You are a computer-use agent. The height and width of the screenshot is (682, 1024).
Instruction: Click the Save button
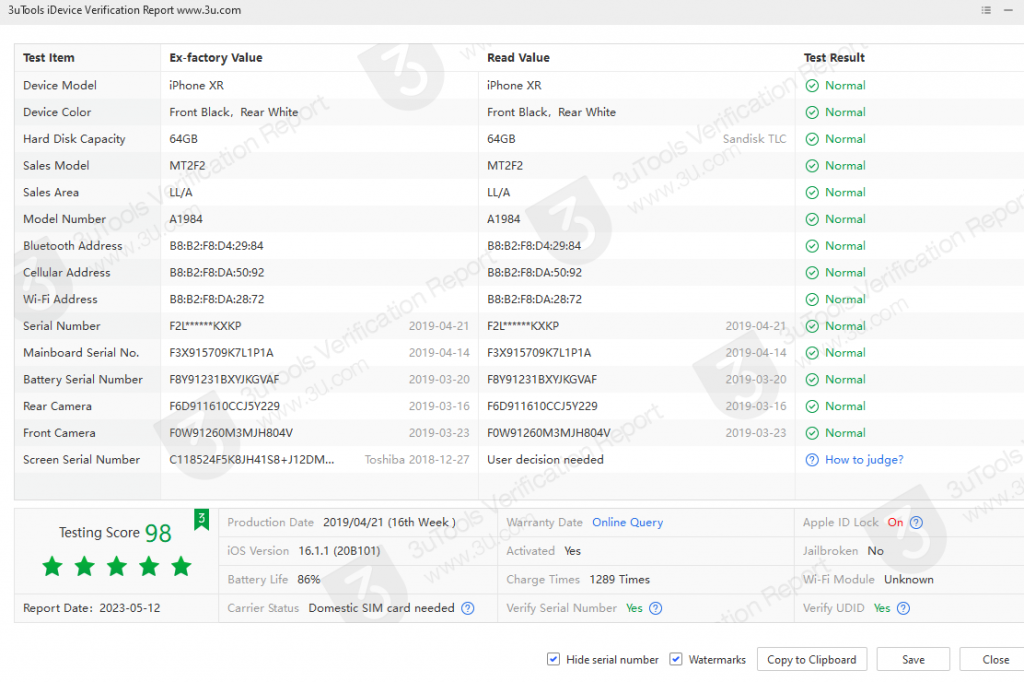pyautogui.click(x=913, y=660)
